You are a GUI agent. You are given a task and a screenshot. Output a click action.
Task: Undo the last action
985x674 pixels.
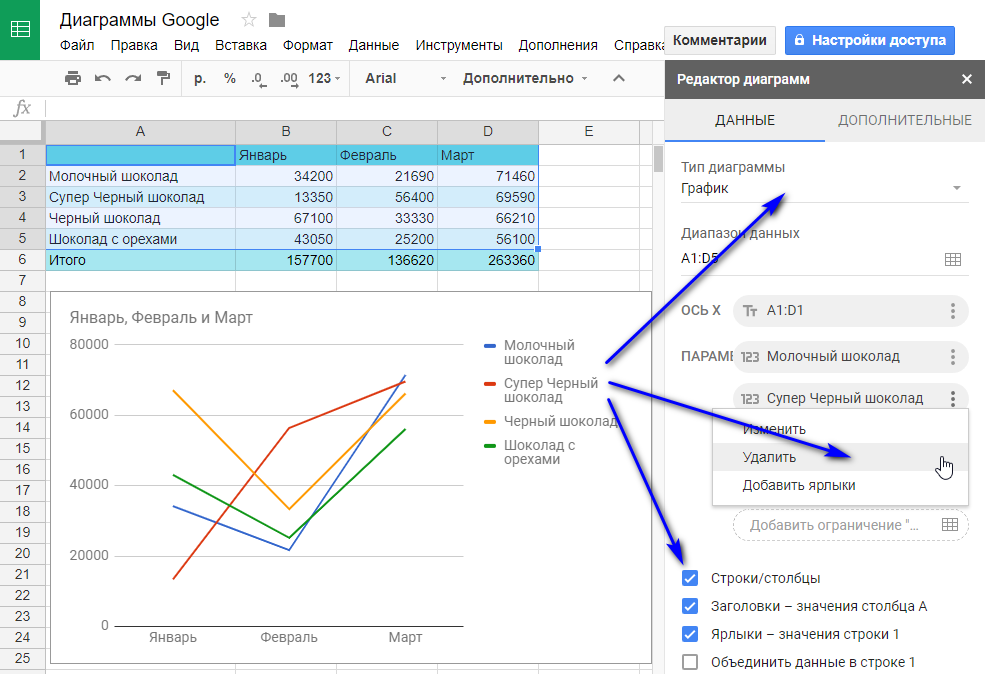(103, 79)
